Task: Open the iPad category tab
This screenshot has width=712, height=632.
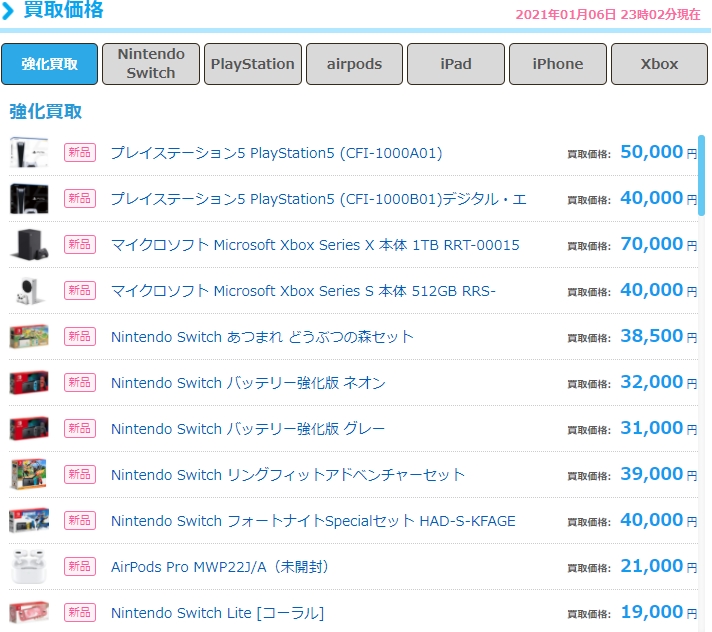Action: click(456, 64)
